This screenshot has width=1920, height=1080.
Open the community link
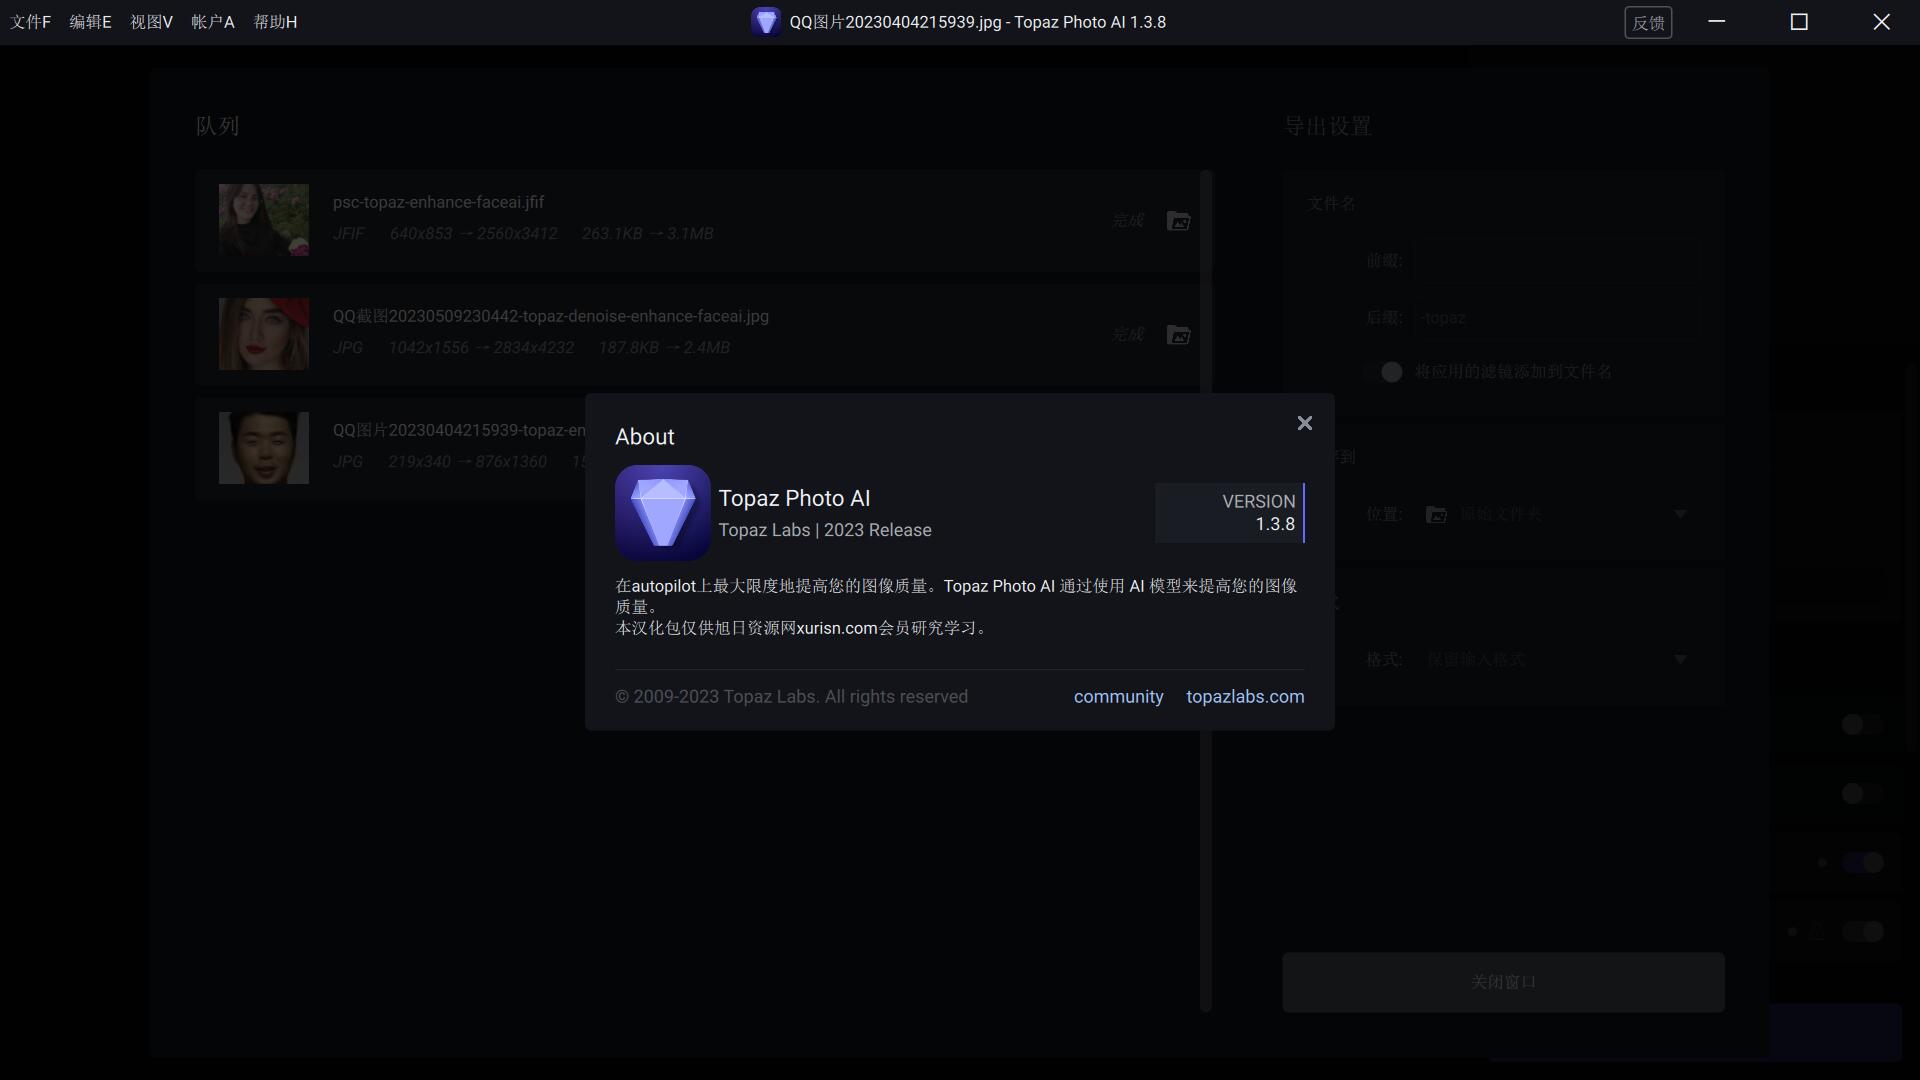1118,697
